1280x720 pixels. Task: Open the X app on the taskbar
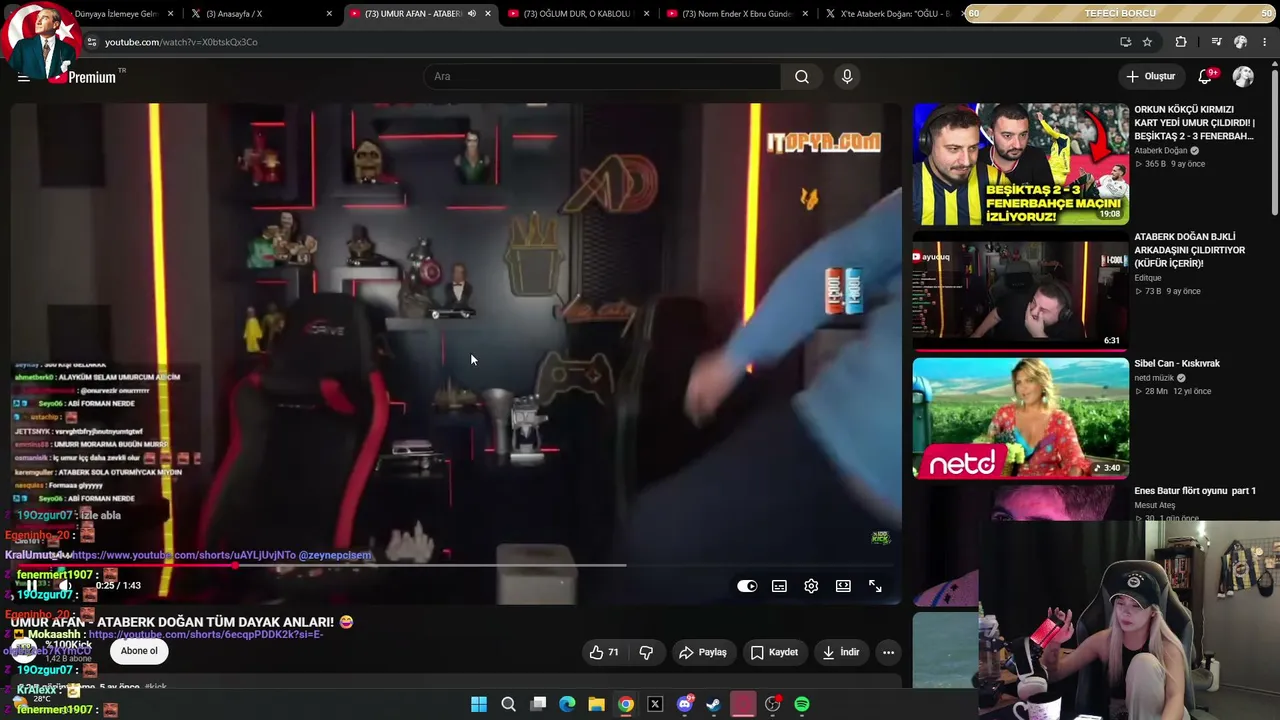655,705
